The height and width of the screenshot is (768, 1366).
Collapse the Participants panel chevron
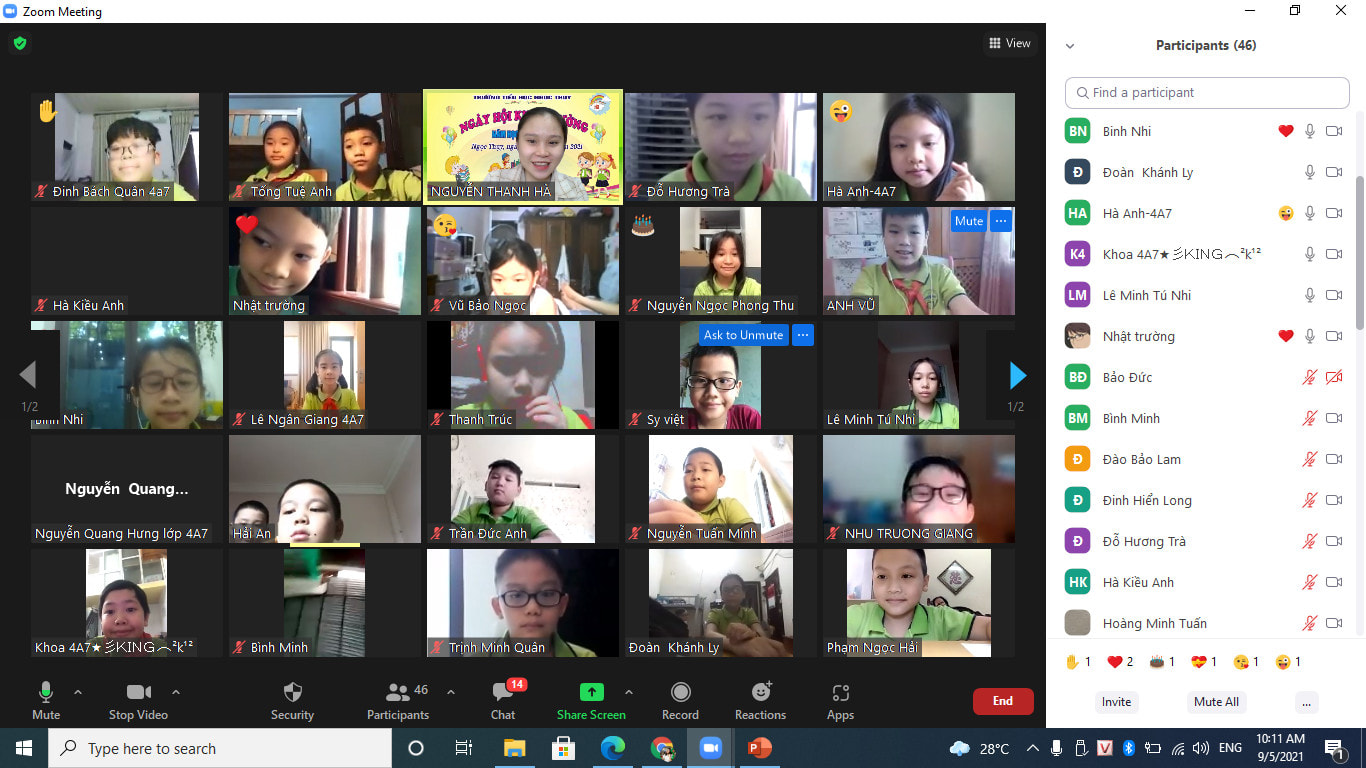[x=1070, y=46]
